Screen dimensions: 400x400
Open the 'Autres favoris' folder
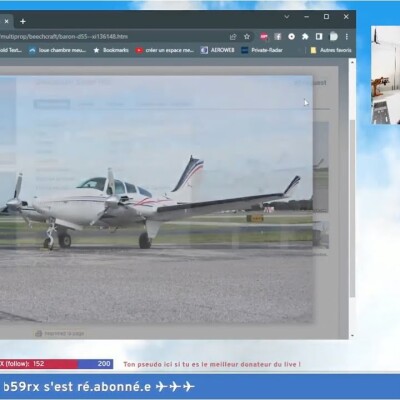pyautogui.click(x=331, y=50)
